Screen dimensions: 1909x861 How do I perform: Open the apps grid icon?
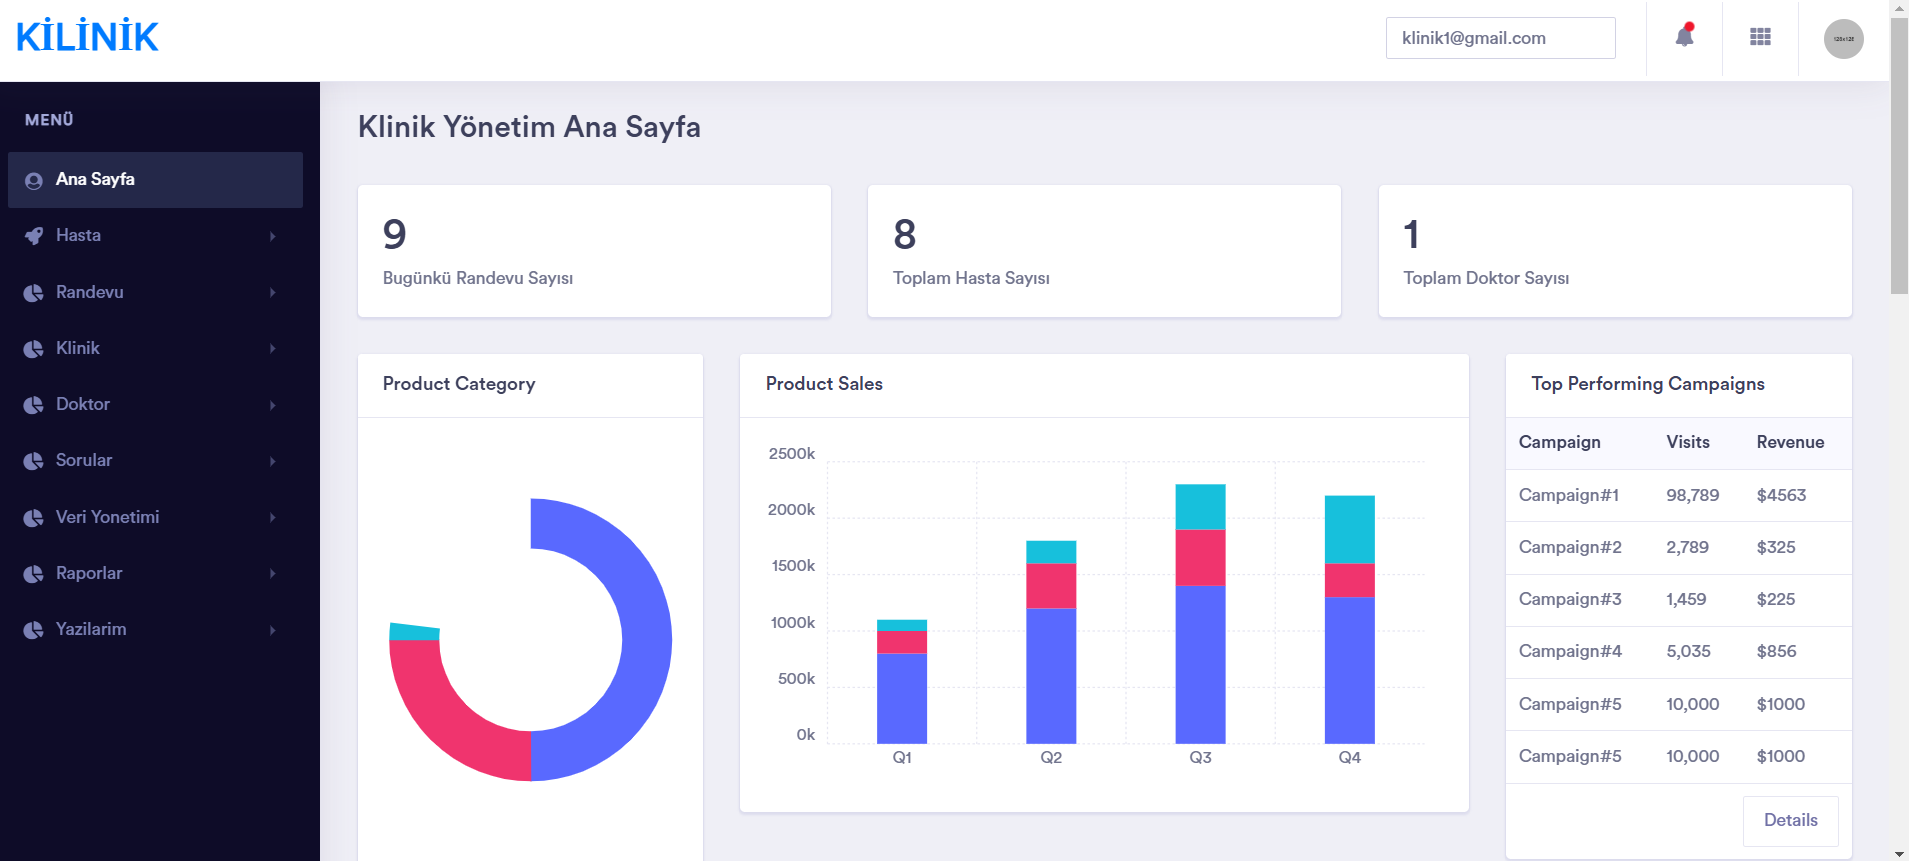pos(1761,37)
